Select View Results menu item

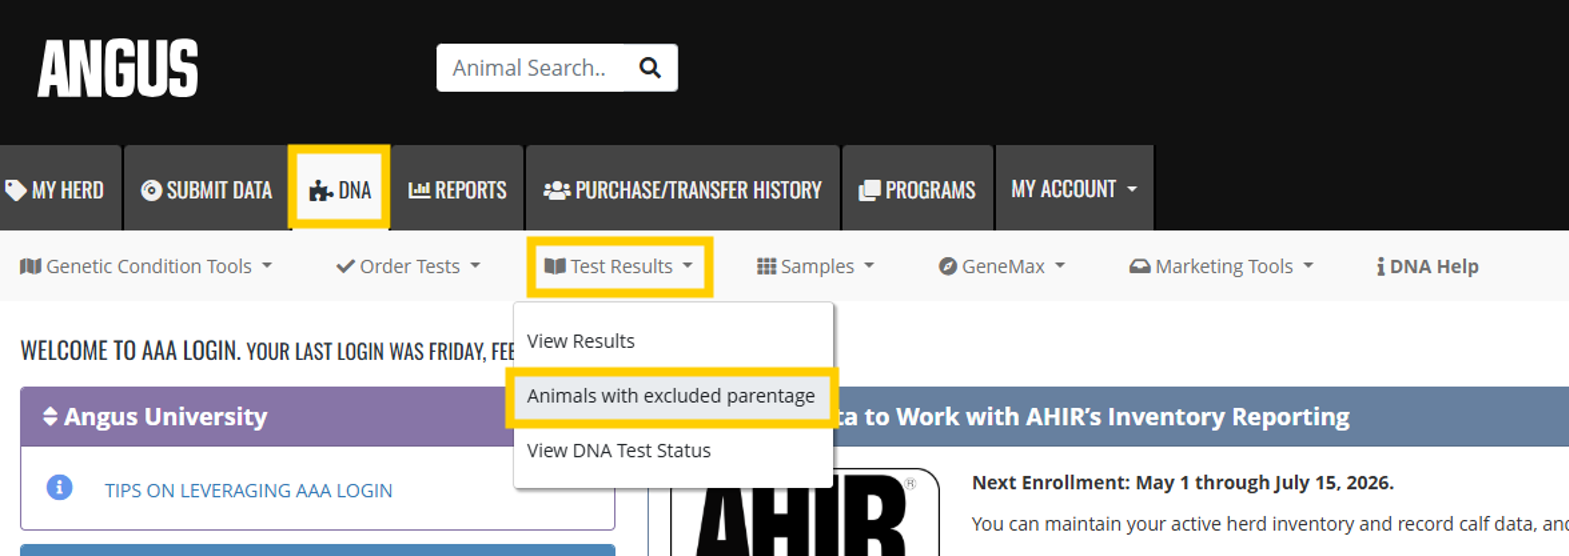tap(581, 341)
